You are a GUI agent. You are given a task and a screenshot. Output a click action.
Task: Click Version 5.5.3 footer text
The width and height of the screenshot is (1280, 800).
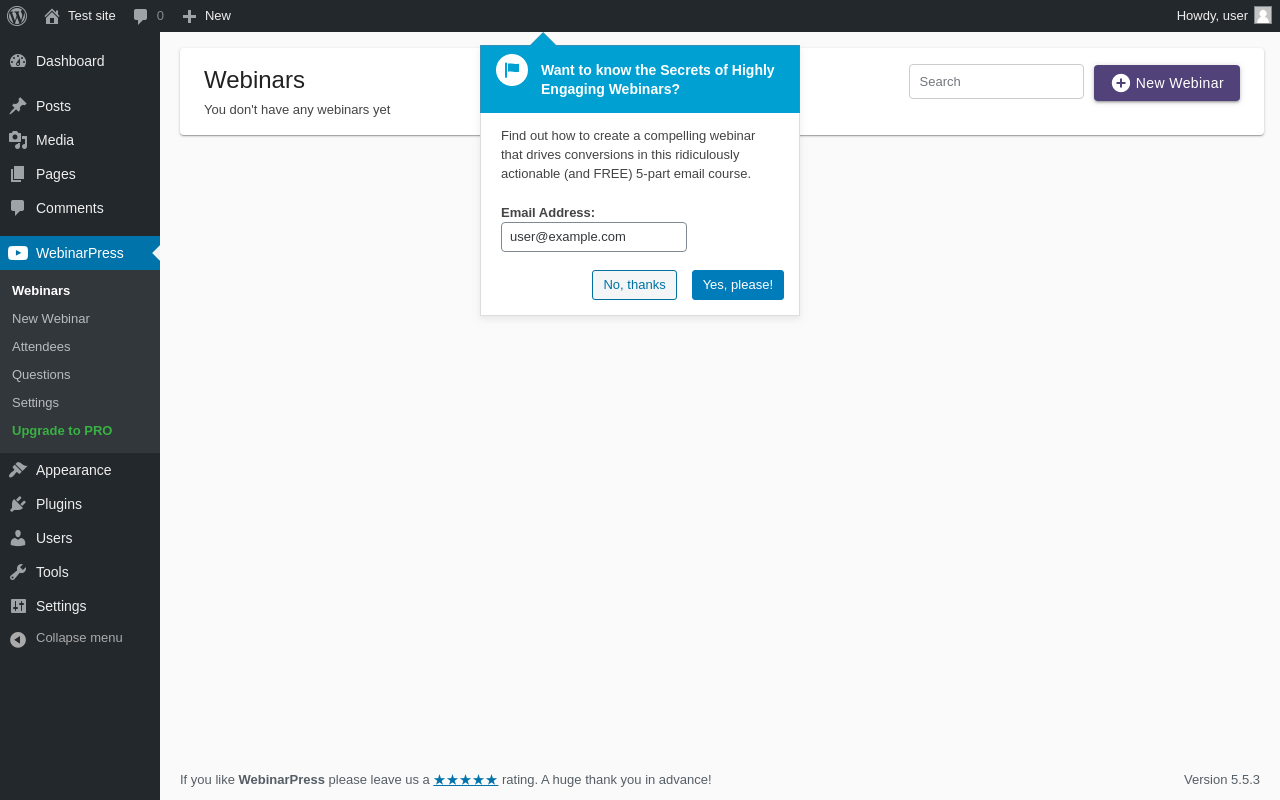[1222, 779]
